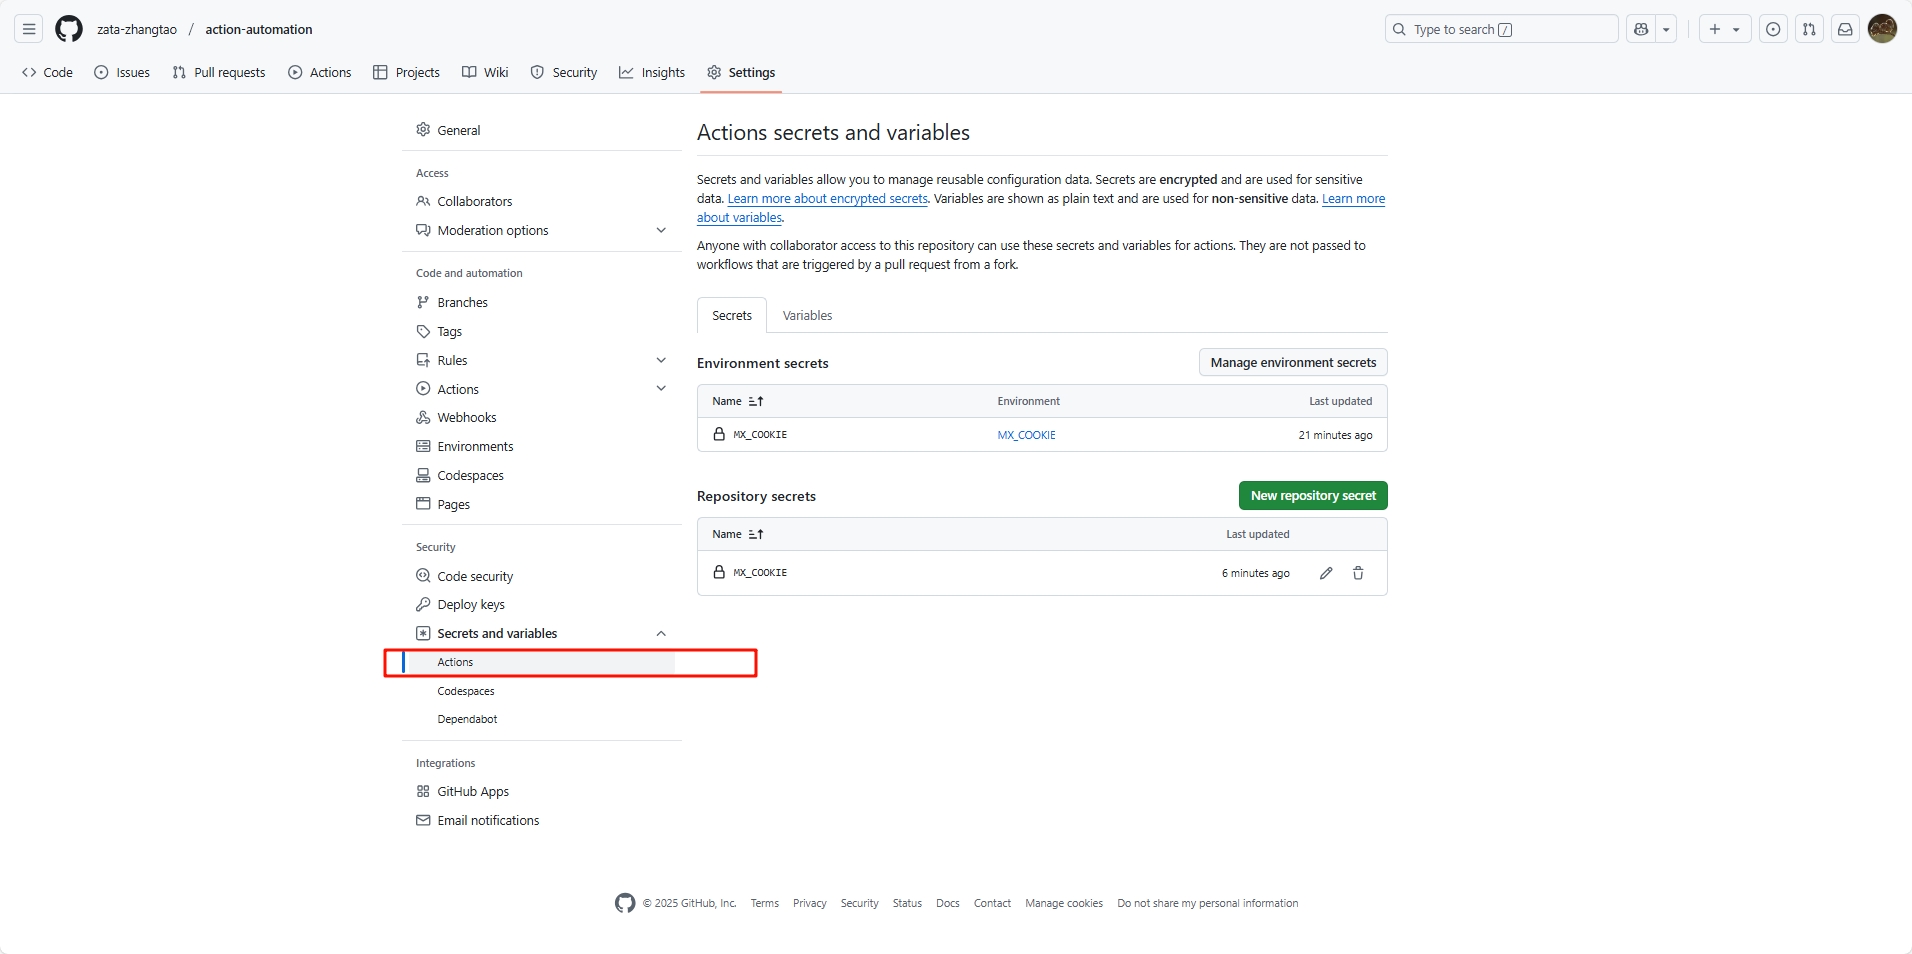Open Tags settings page
1912x954 pixels.
tap(542, 331)
